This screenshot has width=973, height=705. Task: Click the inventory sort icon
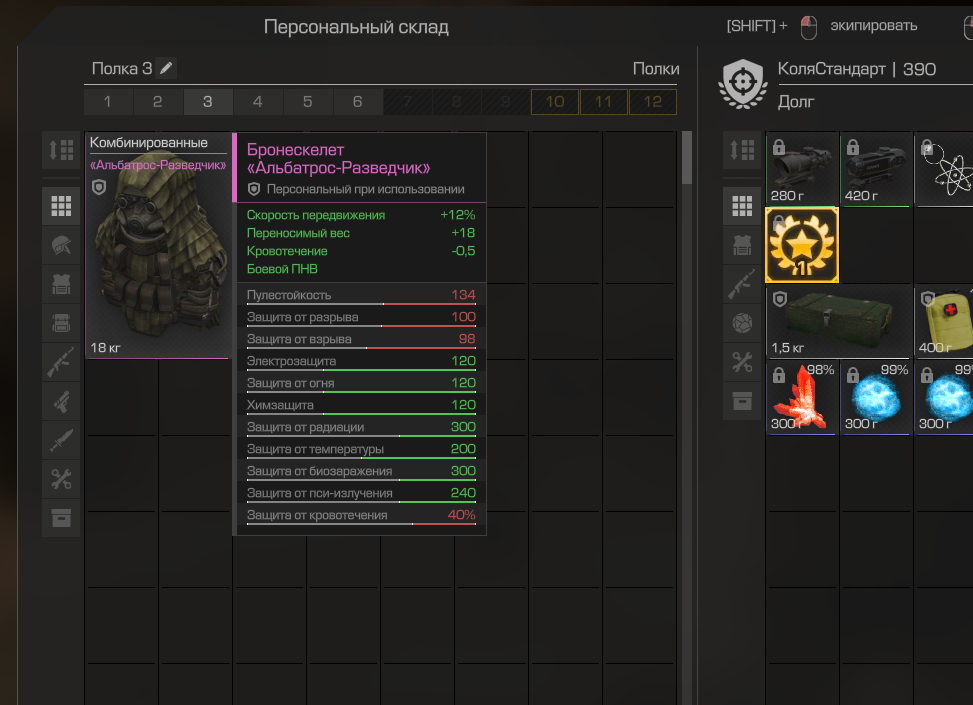pyautogui.click(x=742, y=150)
